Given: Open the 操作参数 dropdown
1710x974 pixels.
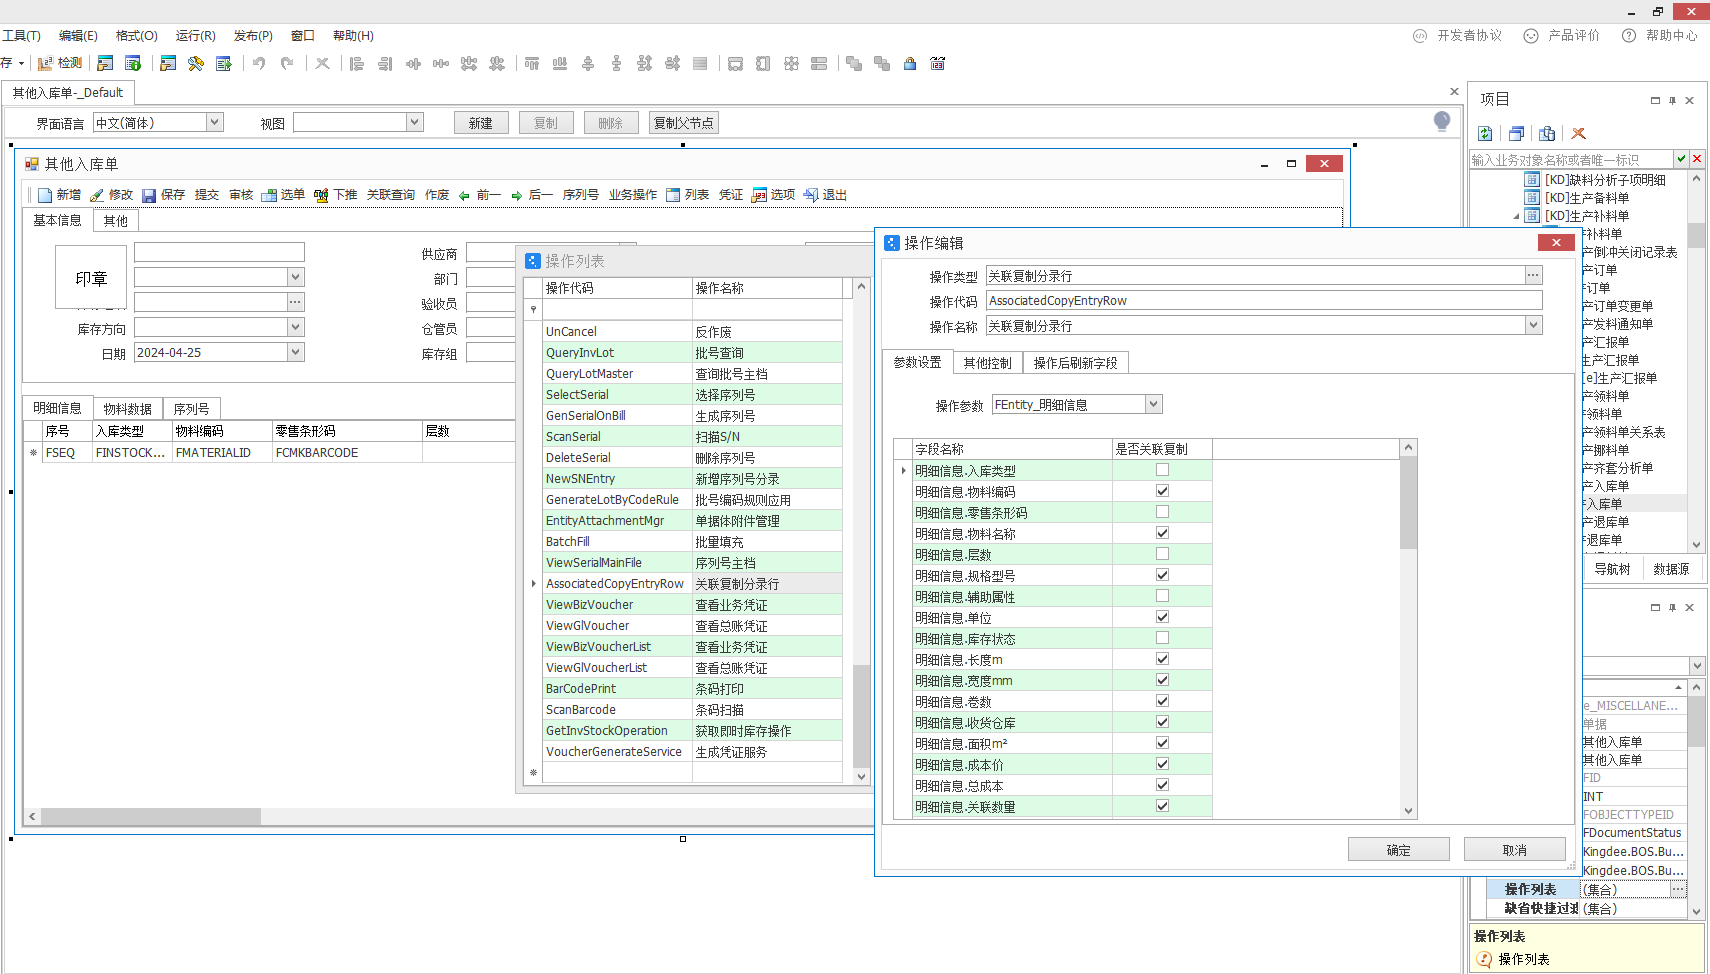Looking at the screenshot, I should click(1153, 404).
